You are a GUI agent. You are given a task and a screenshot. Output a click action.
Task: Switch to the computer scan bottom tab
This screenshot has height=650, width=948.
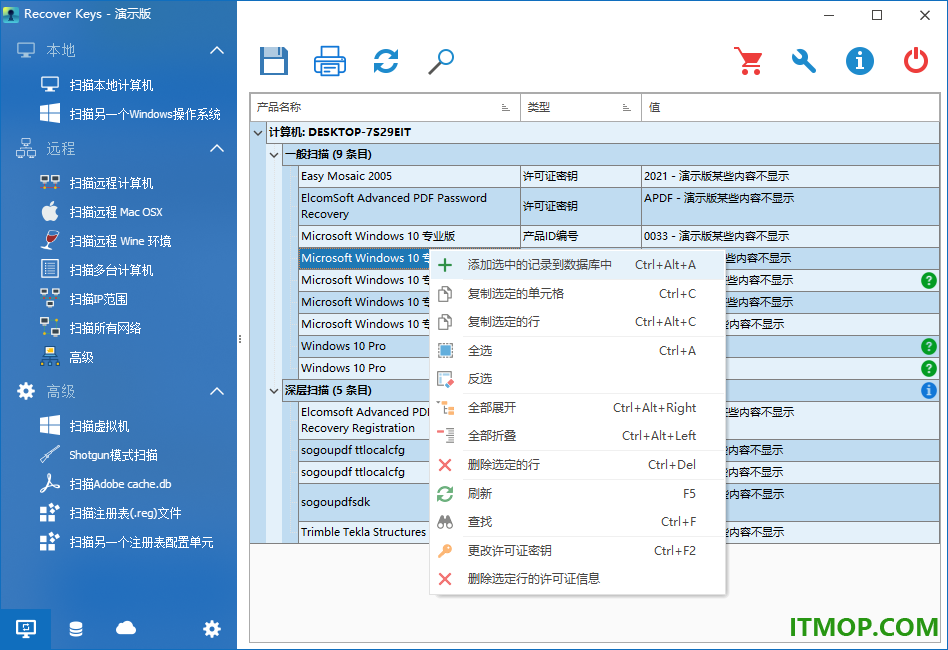tap(25, 629)
